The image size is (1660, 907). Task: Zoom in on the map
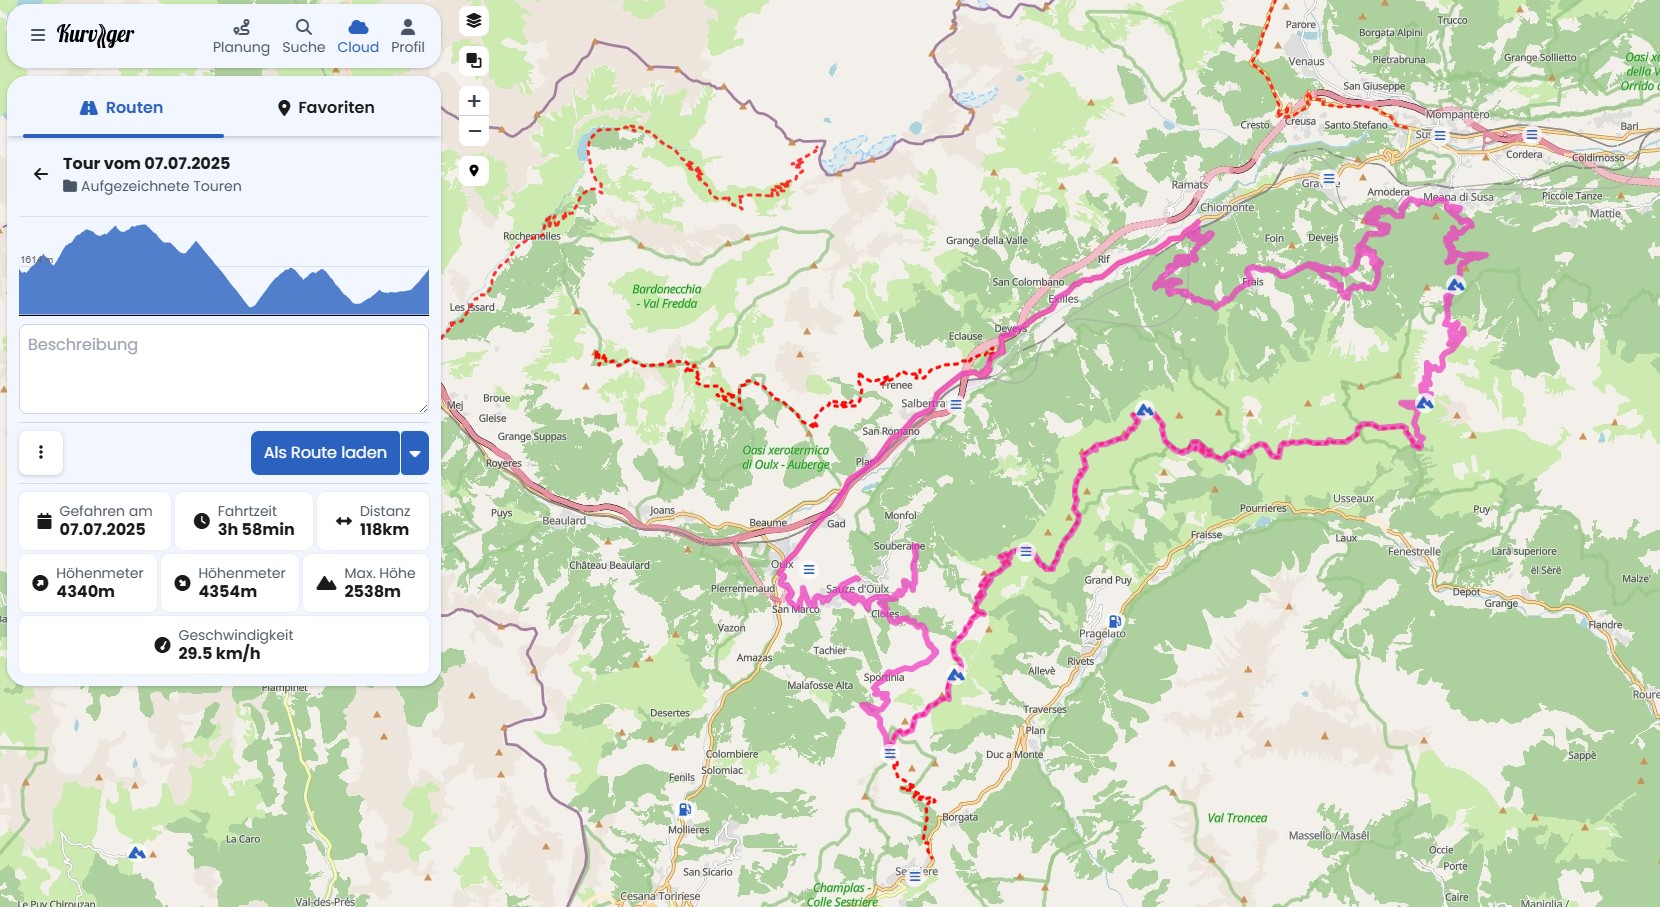click(x=474, y=101)
